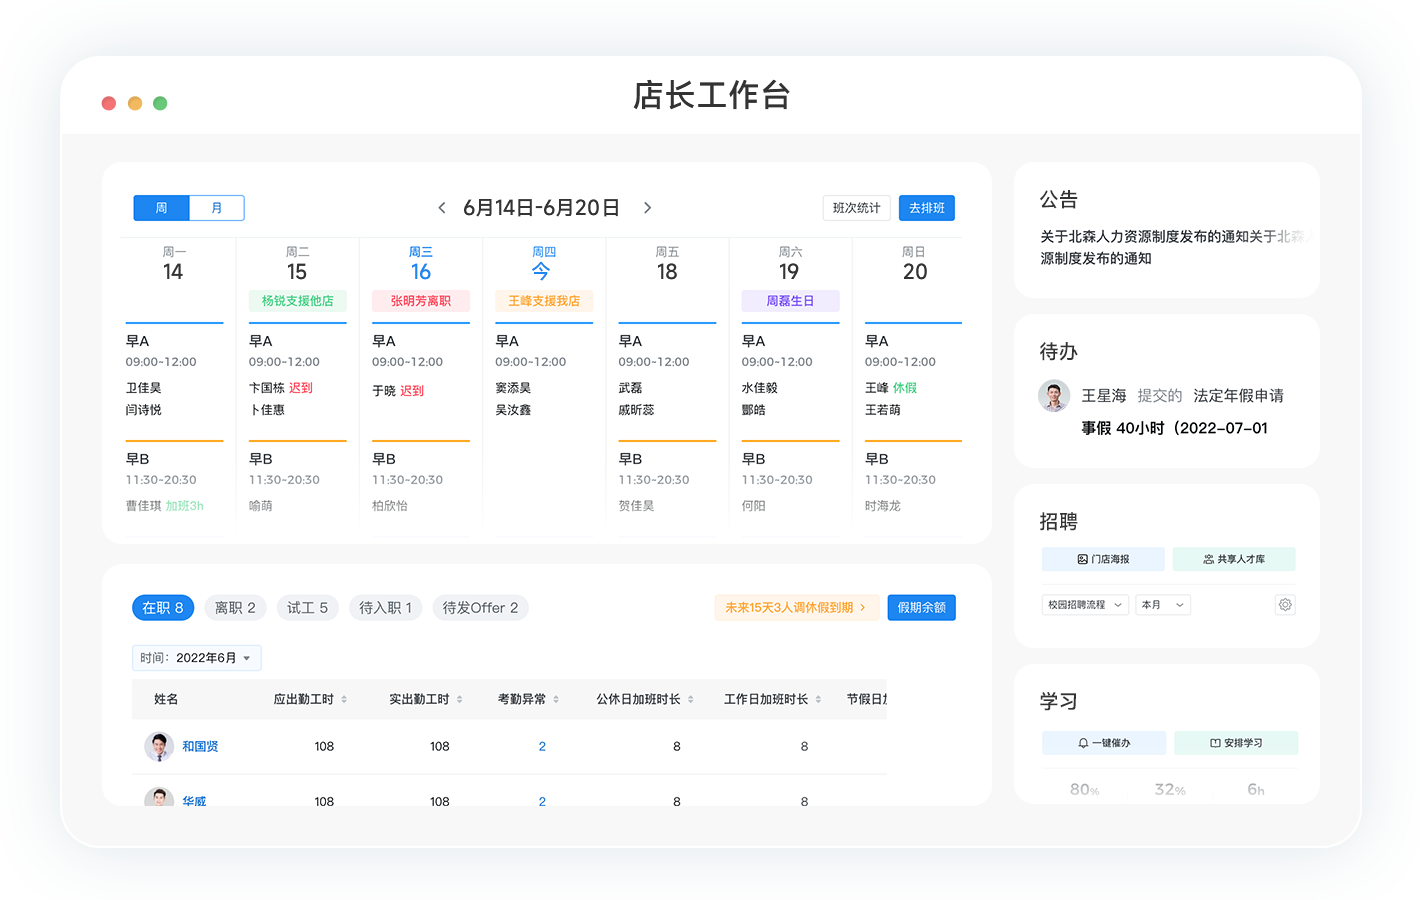Select the 待发Offer 2 tab

[480, 608]
